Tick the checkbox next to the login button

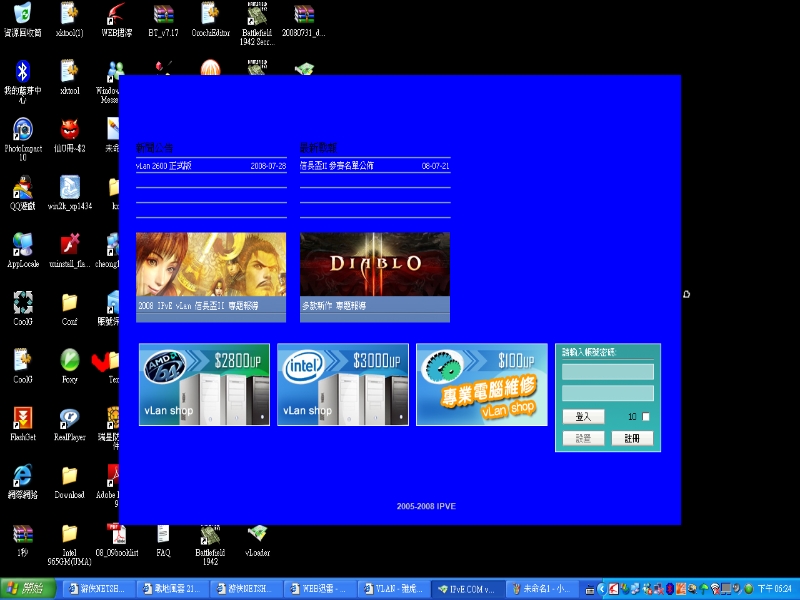click(x=646, y=417)
